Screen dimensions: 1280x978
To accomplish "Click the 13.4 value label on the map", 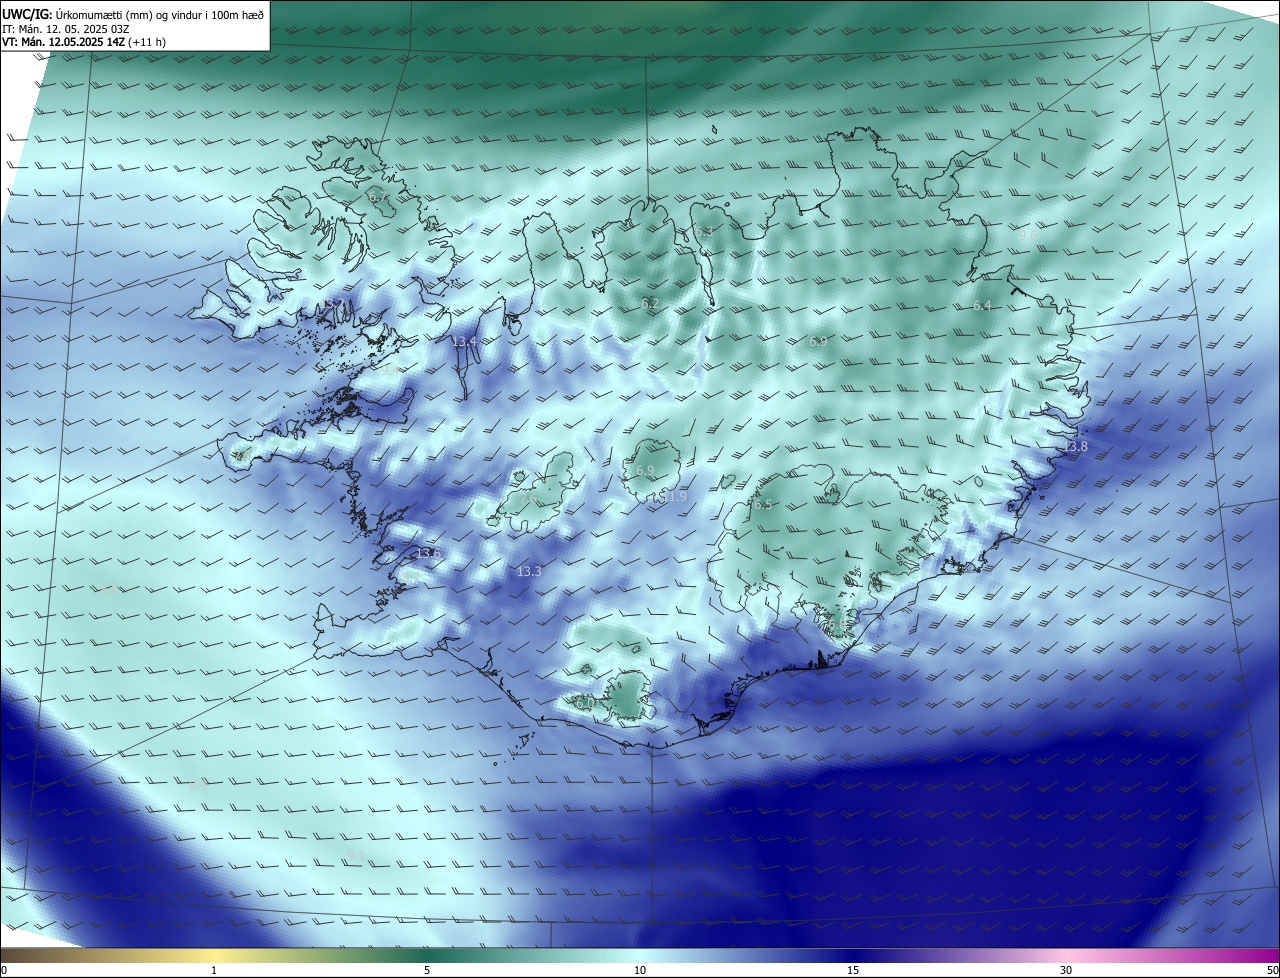I will pos(464,342).
